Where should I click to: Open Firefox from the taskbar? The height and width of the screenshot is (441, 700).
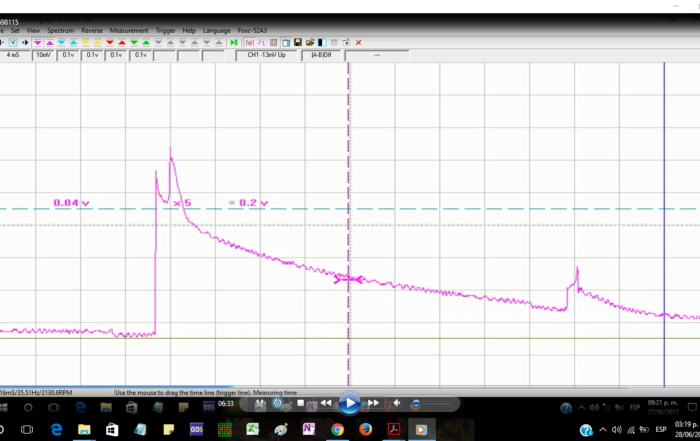[x=366, y=429]
